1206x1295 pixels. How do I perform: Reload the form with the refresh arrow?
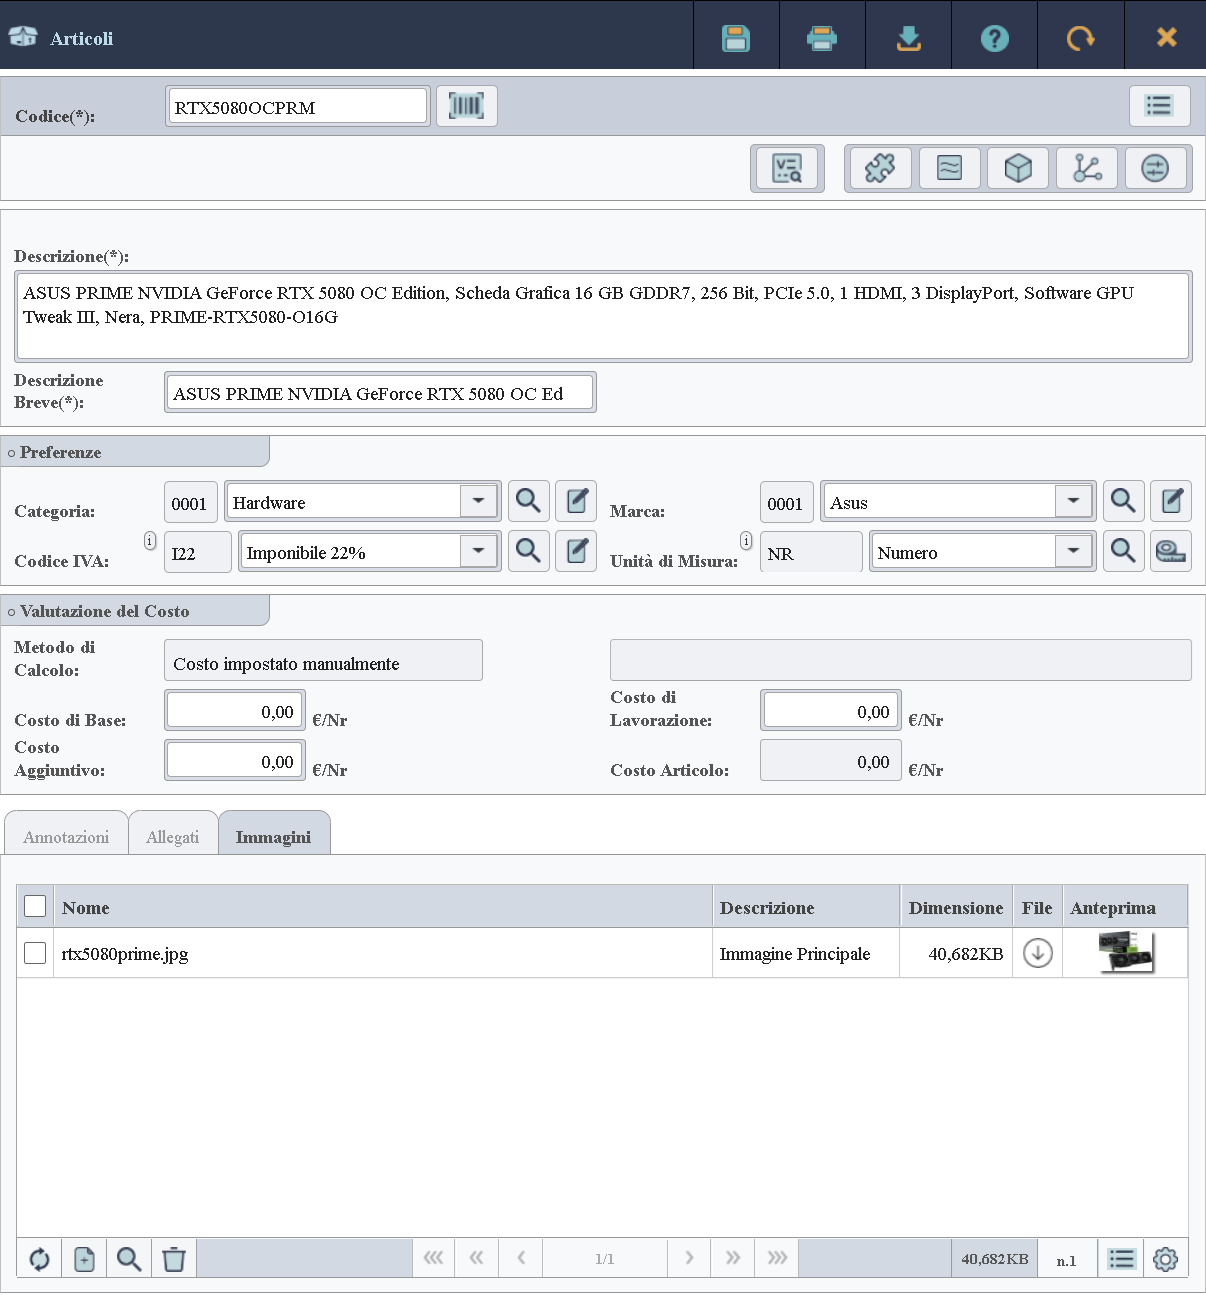[1080, 38]
